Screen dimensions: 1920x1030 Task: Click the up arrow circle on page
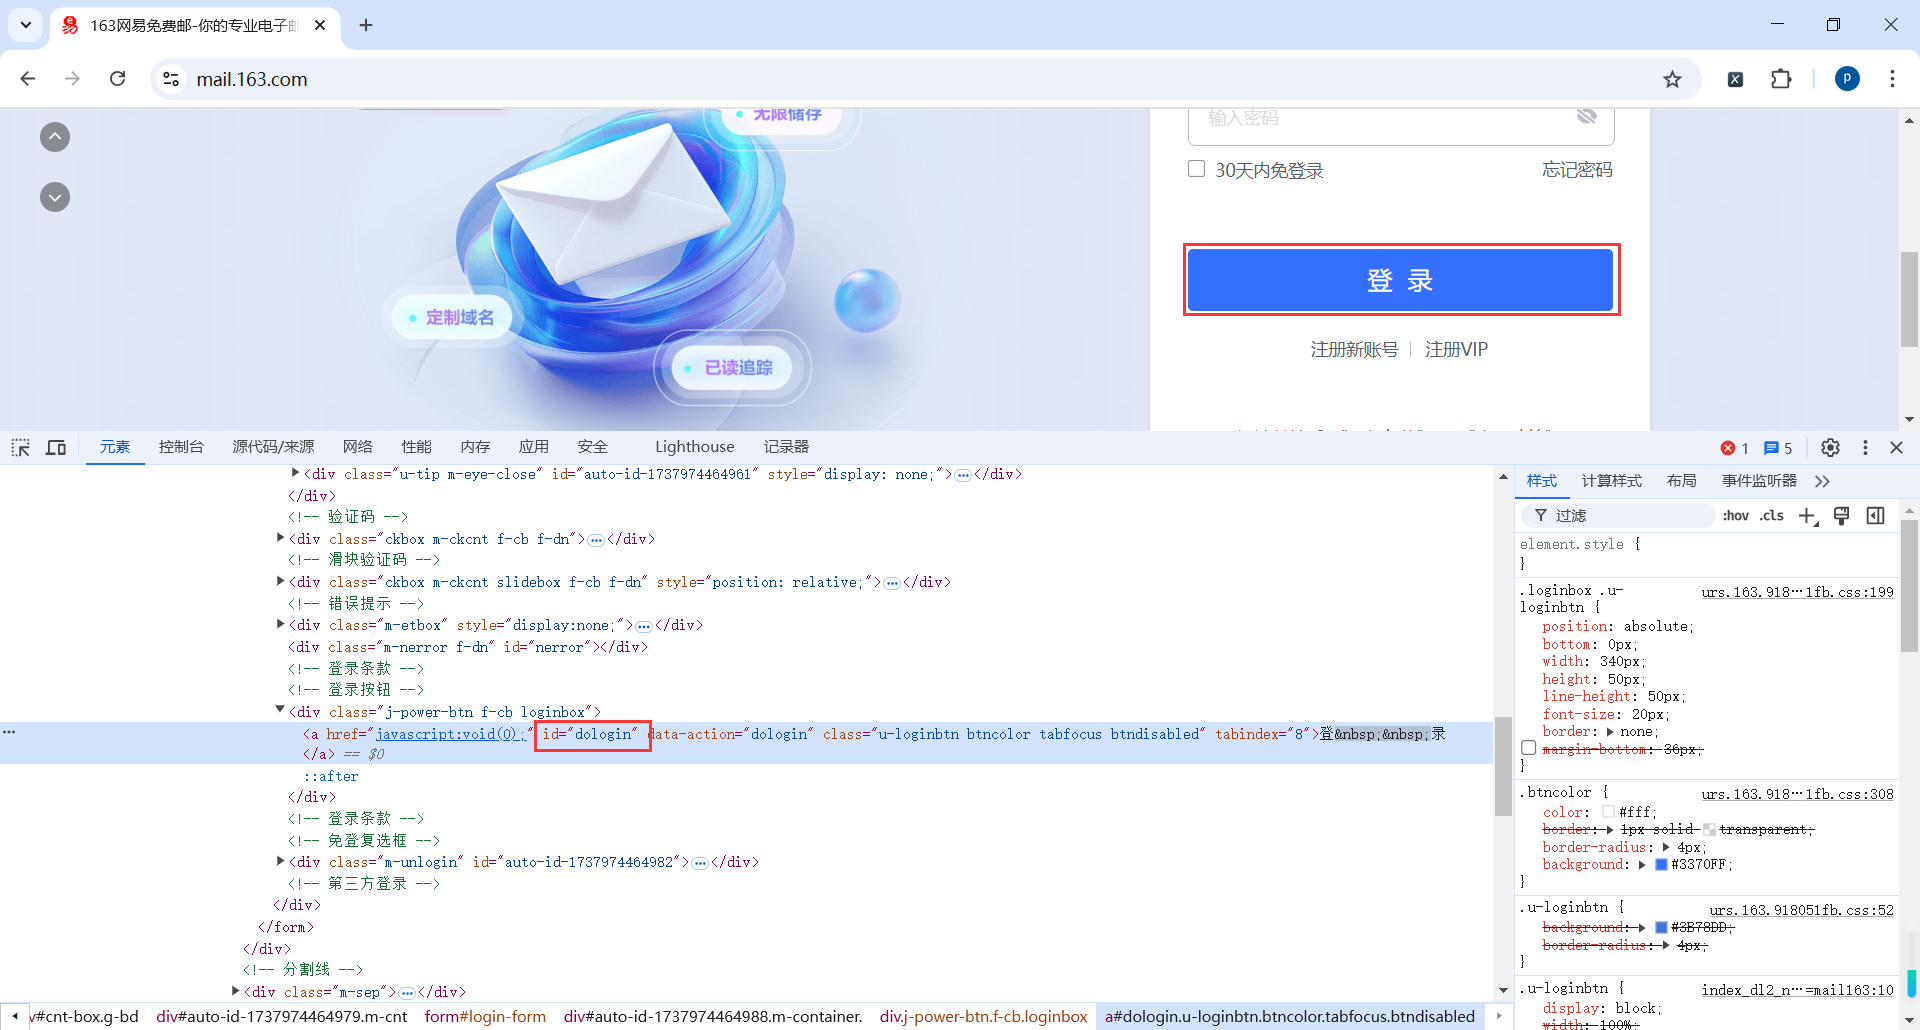click(55, 137)
